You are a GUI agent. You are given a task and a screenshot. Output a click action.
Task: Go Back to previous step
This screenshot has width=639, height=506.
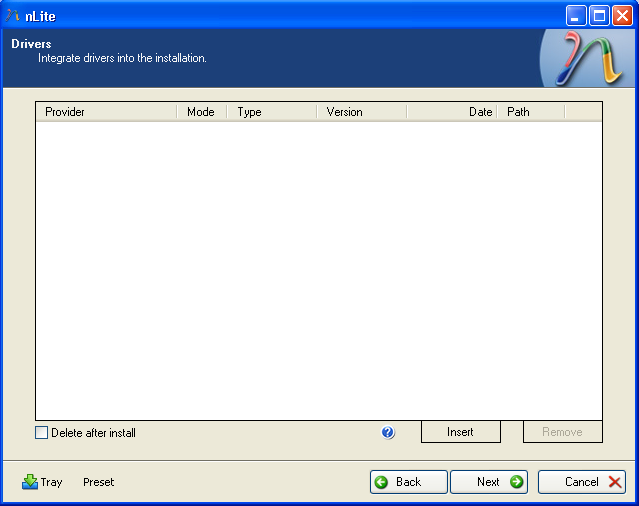point(408,482)
